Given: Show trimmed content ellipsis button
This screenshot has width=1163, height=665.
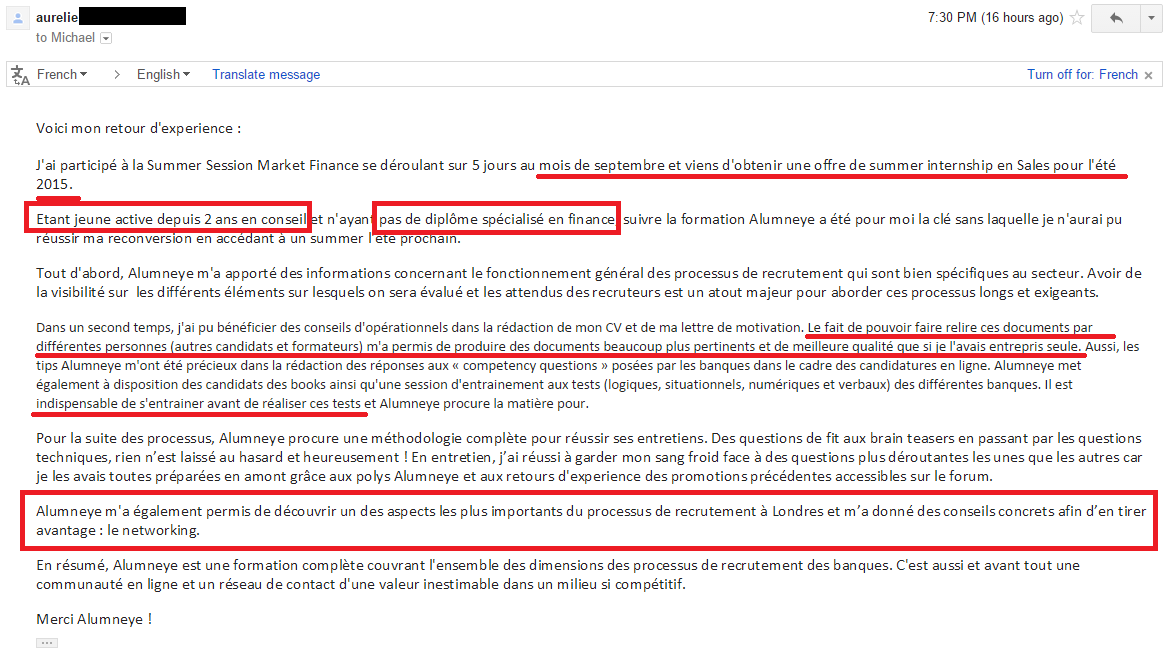Looking at the screenshot, I should (x=47, y=643).
